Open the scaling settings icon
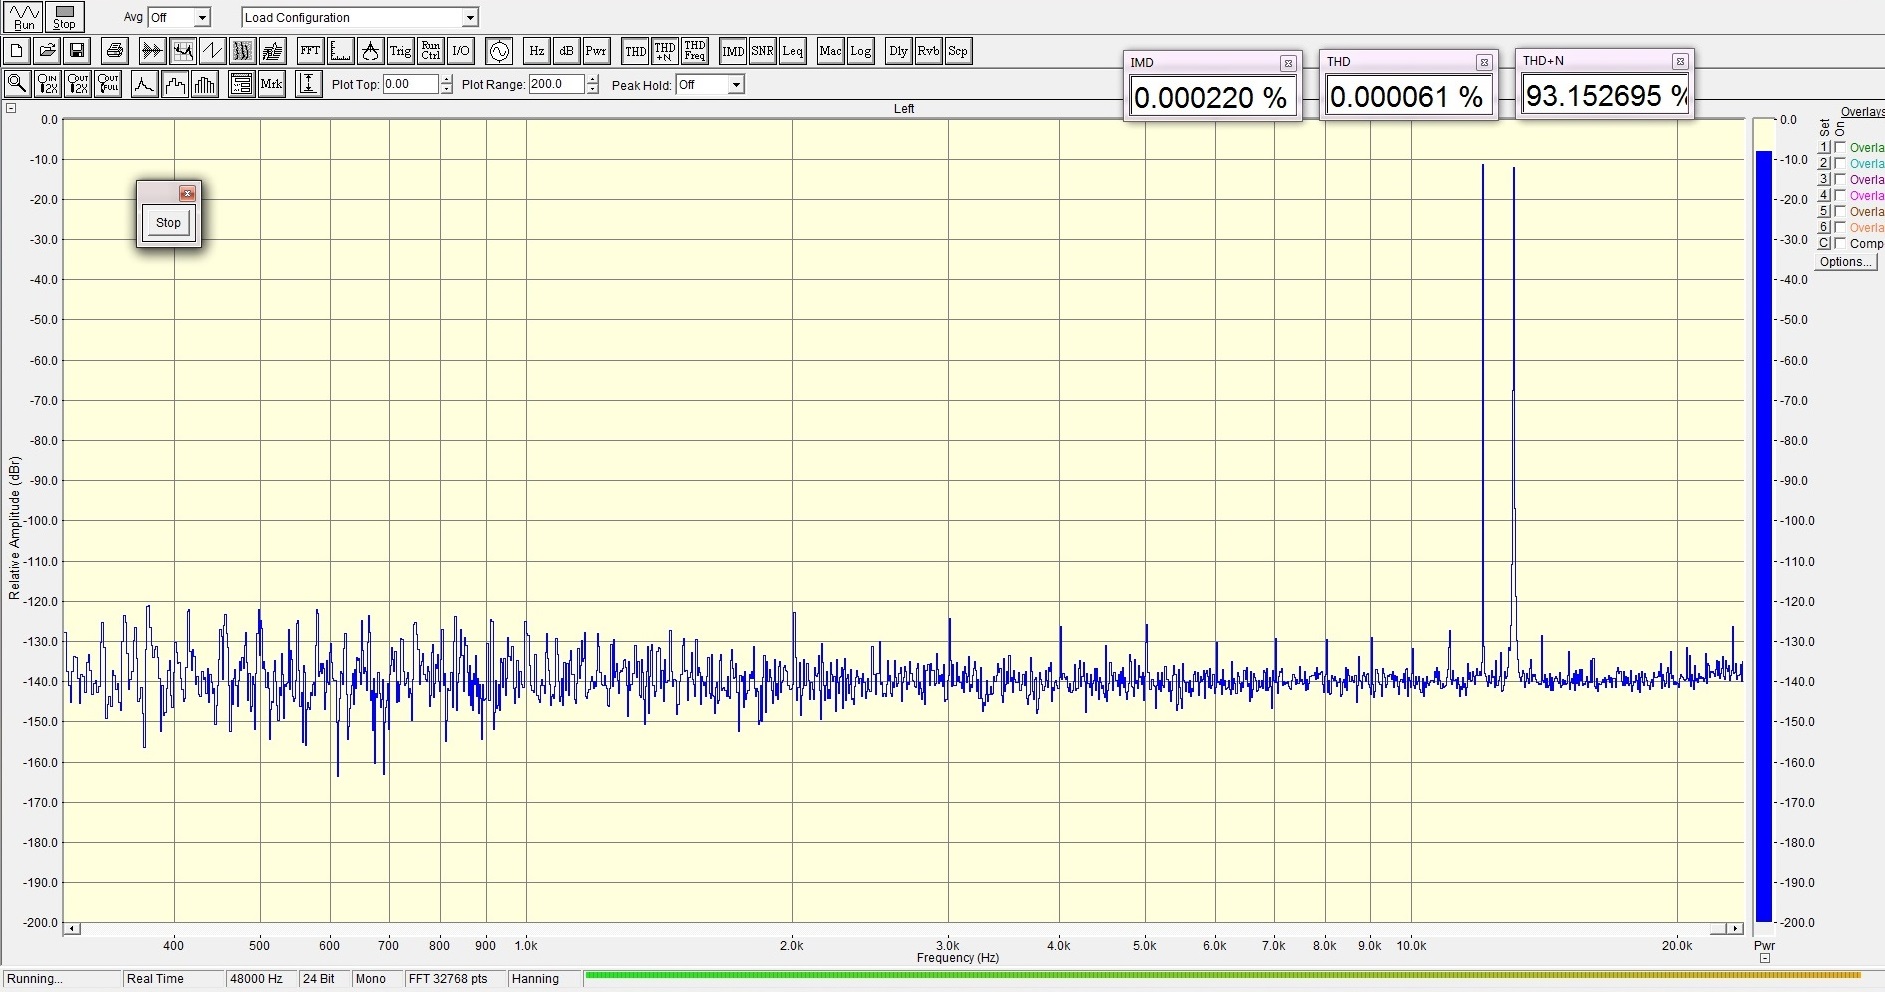 point(340,51)
